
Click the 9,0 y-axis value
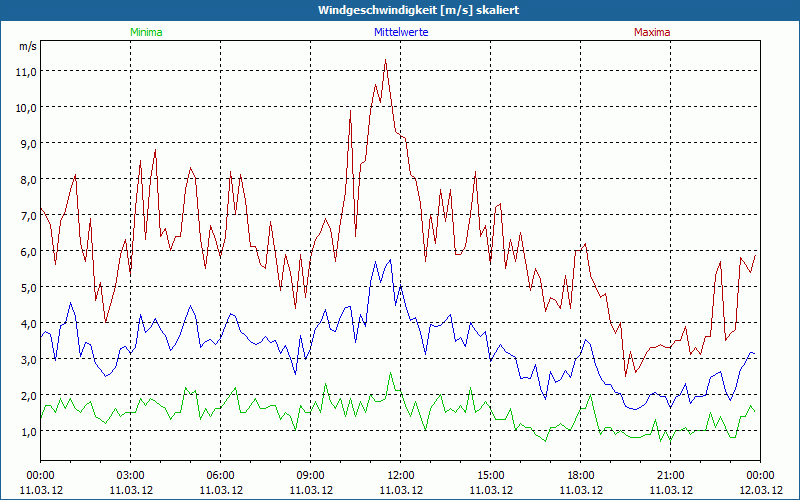click(29, 143)
